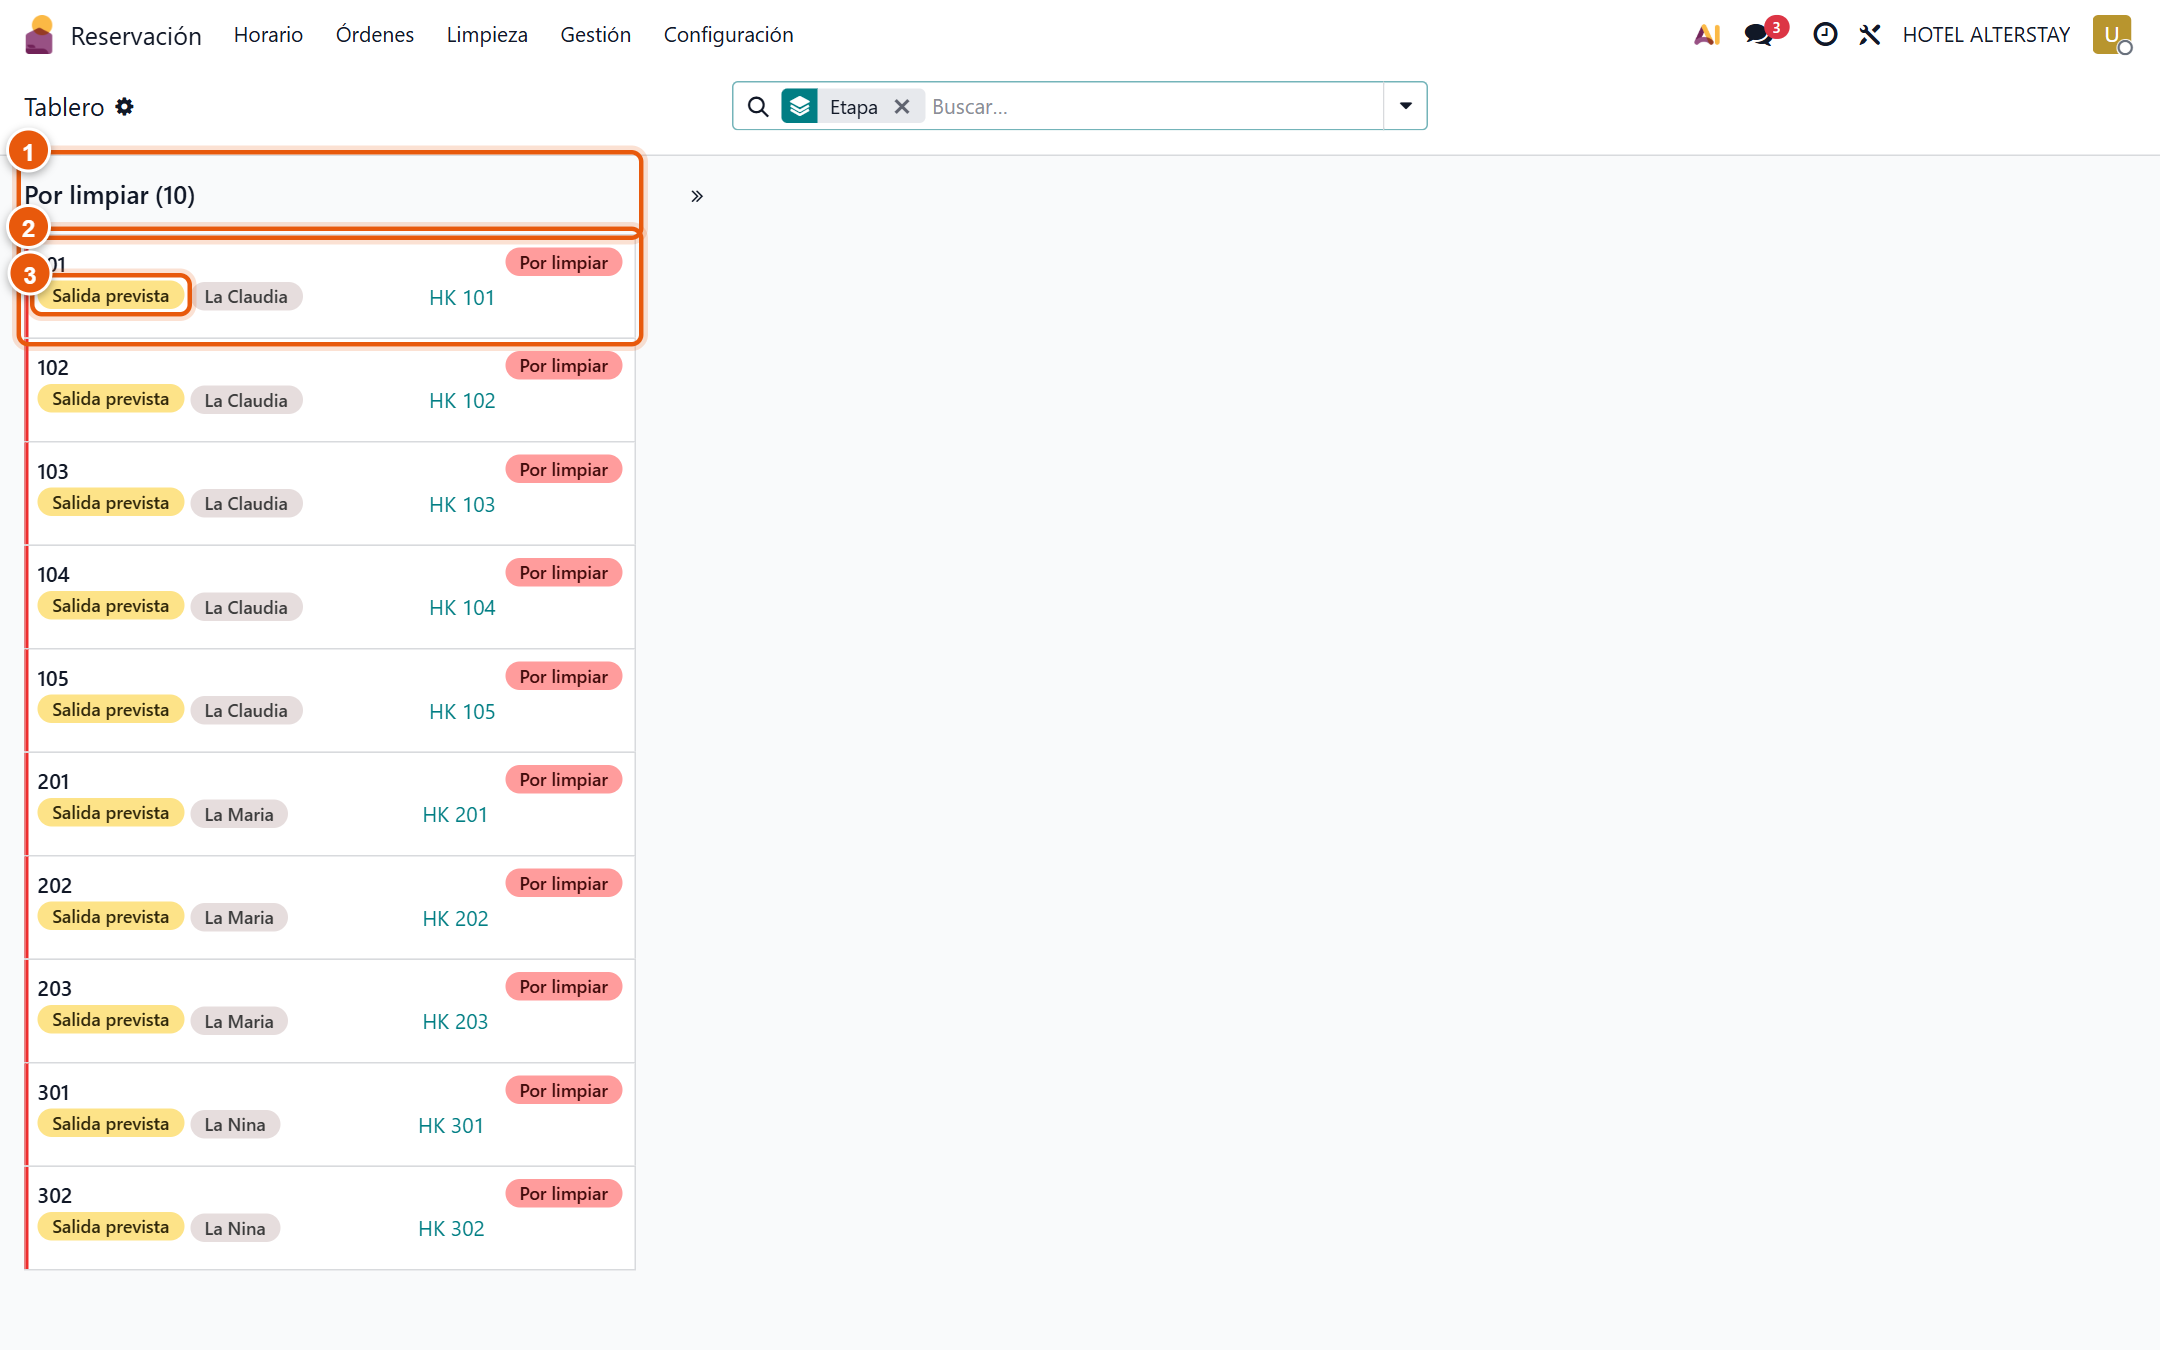
Task: Open the Limpieza menu
Action: (487, 35)
